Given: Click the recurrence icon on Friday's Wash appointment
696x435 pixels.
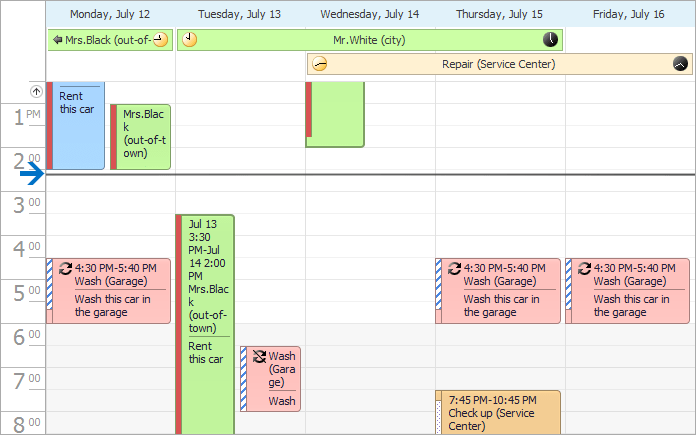Looking at the screenshot, I should [x=585, y=268].
